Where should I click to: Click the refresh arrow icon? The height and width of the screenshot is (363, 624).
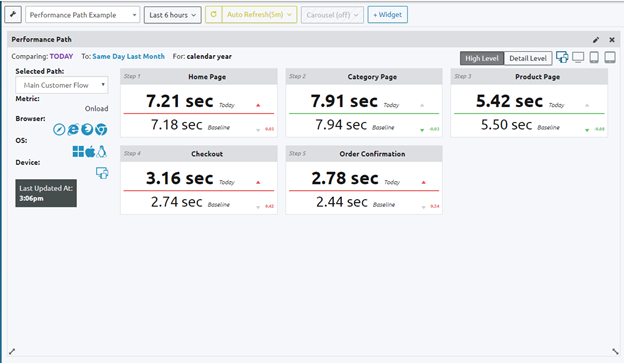[213, 15]
